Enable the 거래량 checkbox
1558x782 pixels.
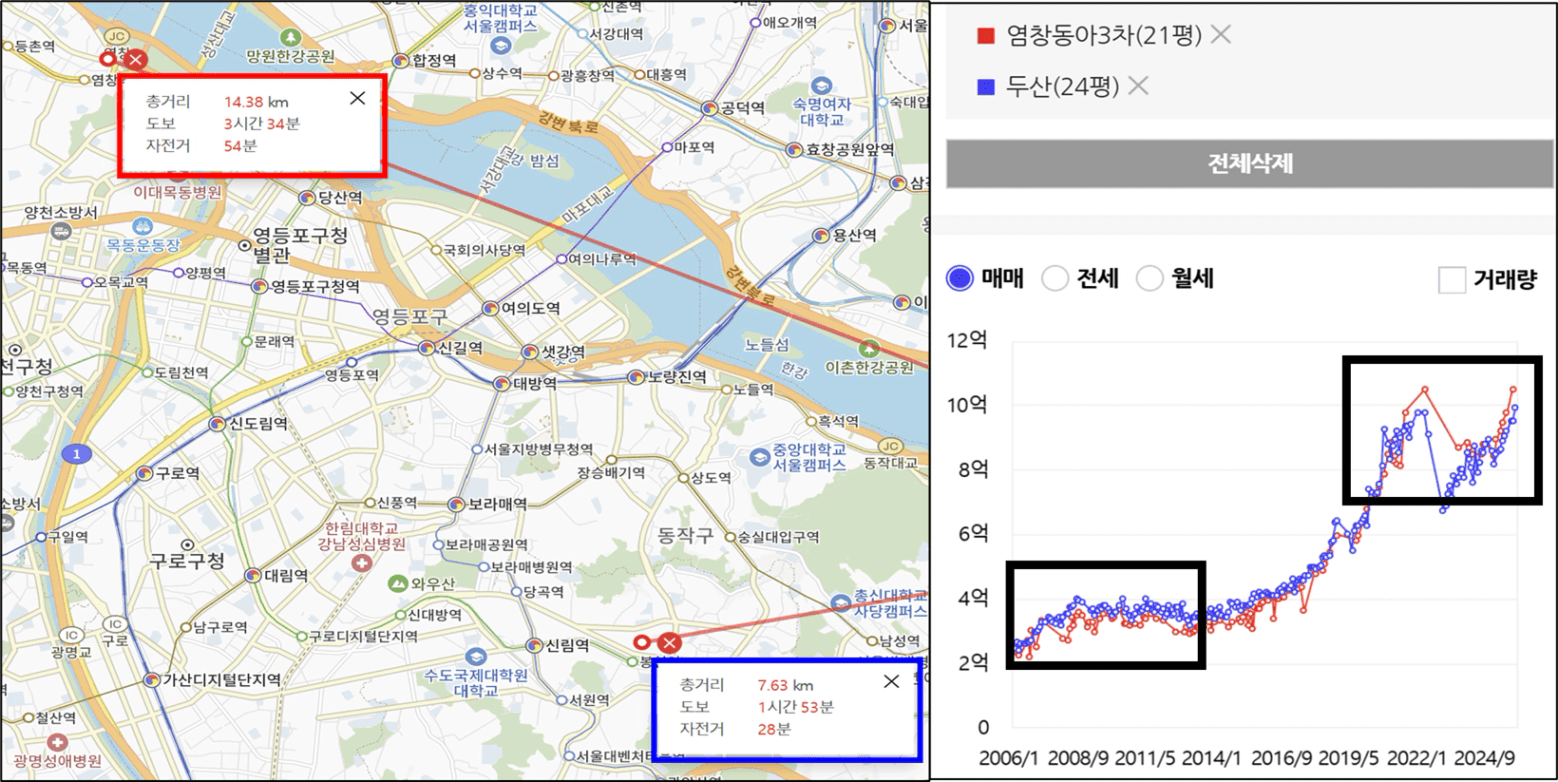(x=1451, y=280)
